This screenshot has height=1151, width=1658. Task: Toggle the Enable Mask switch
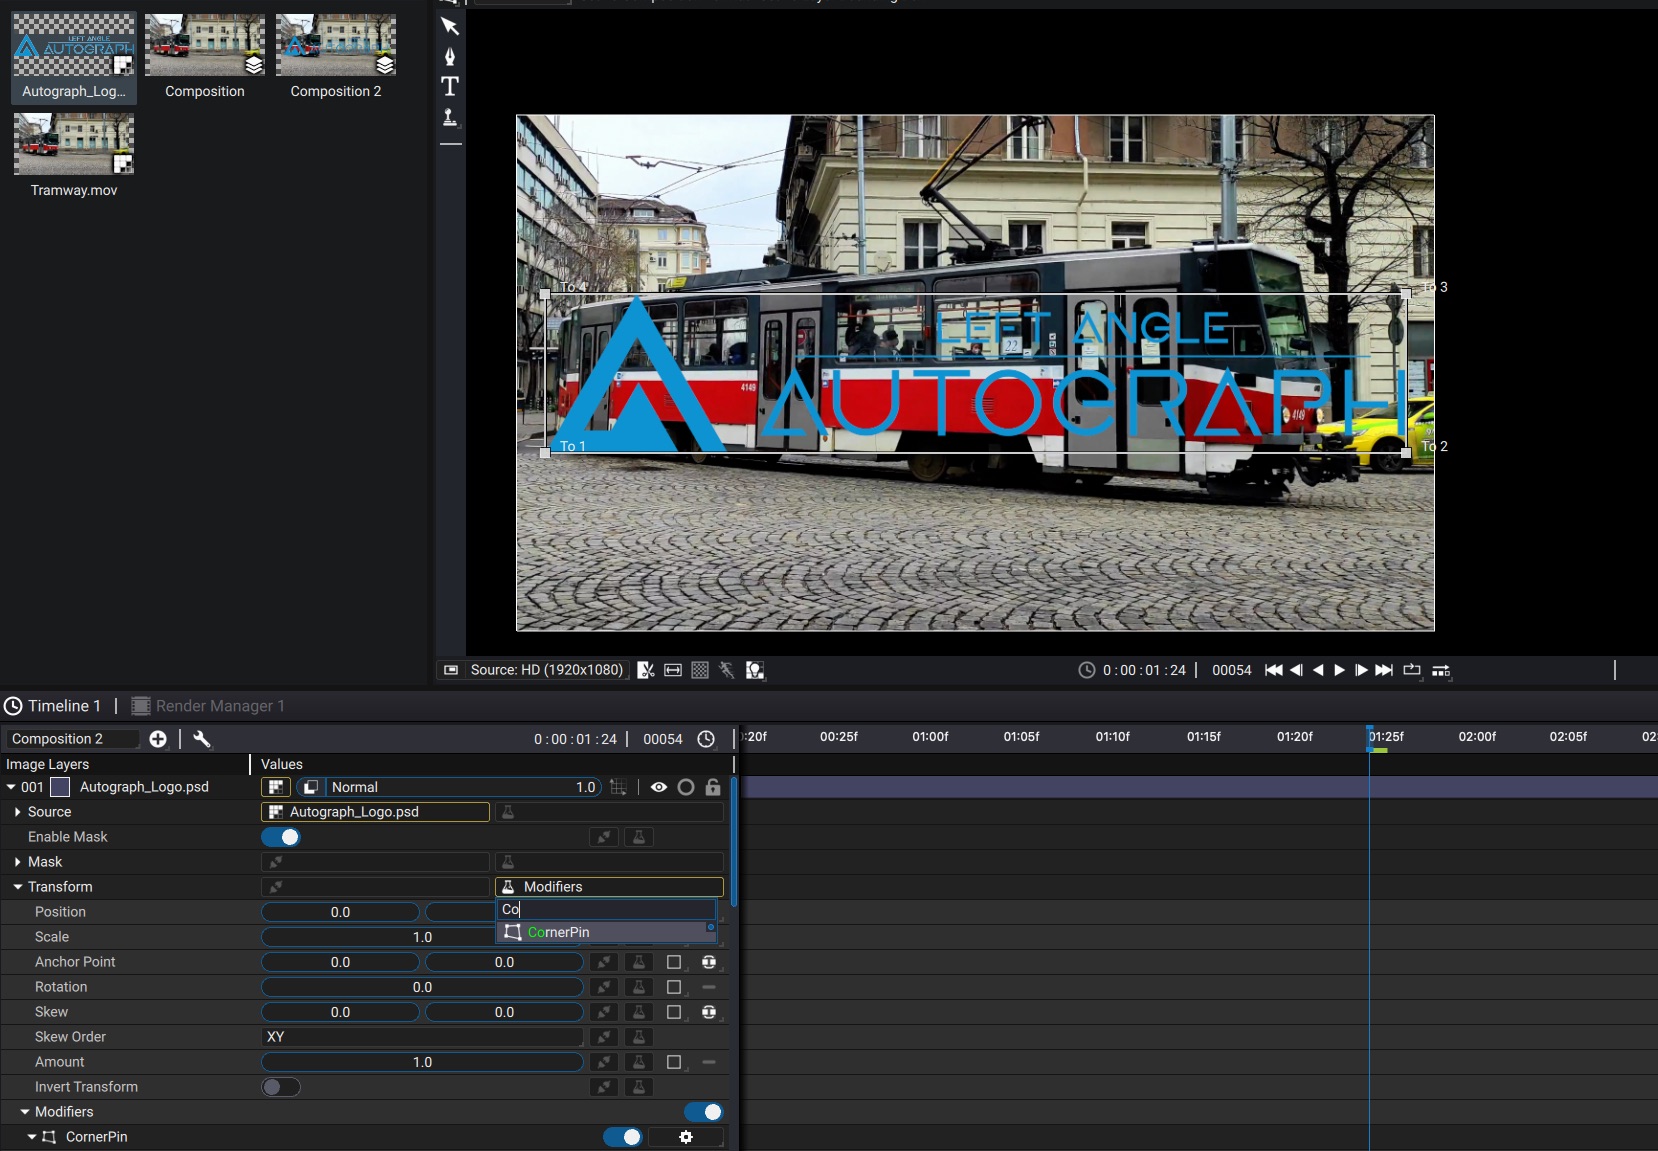tap(281, 837)
